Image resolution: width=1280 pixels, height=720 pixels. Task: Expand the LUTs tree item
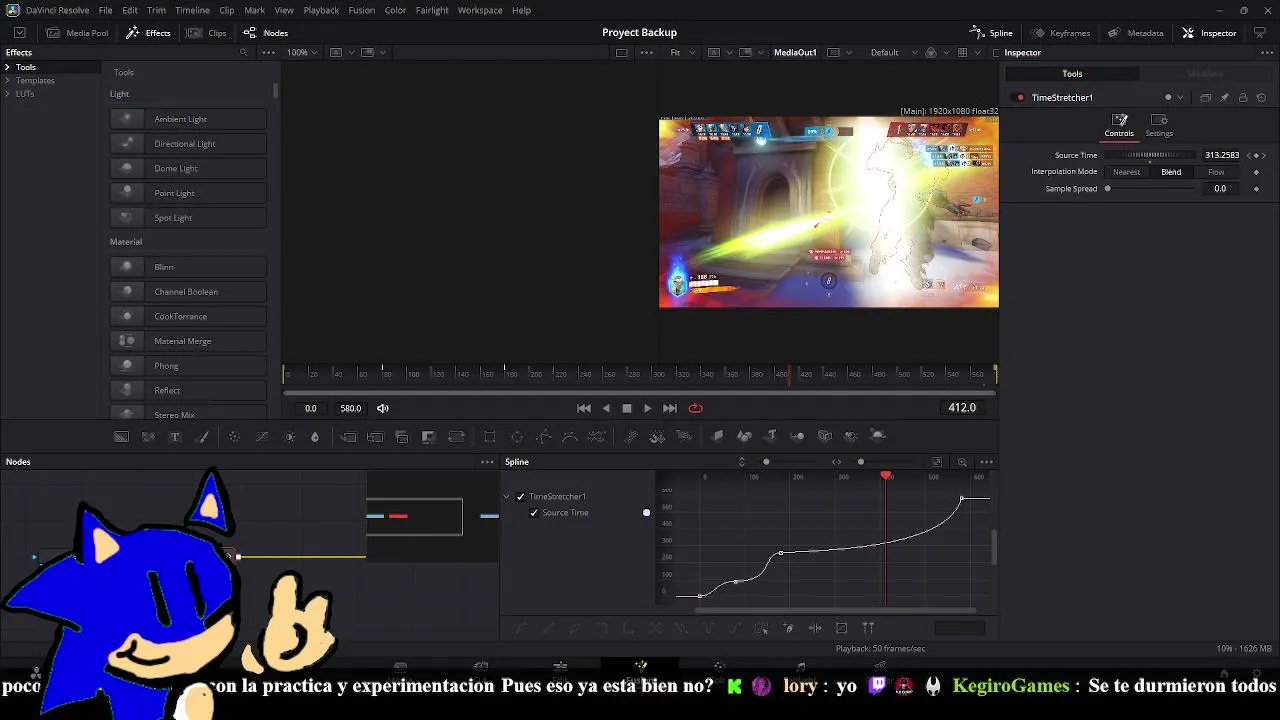pos(7,94)
